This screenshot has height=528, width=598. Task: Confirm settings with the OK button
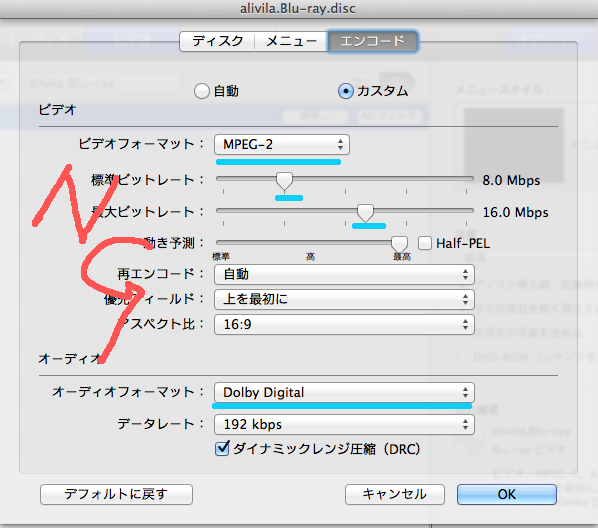coord(507,494)
